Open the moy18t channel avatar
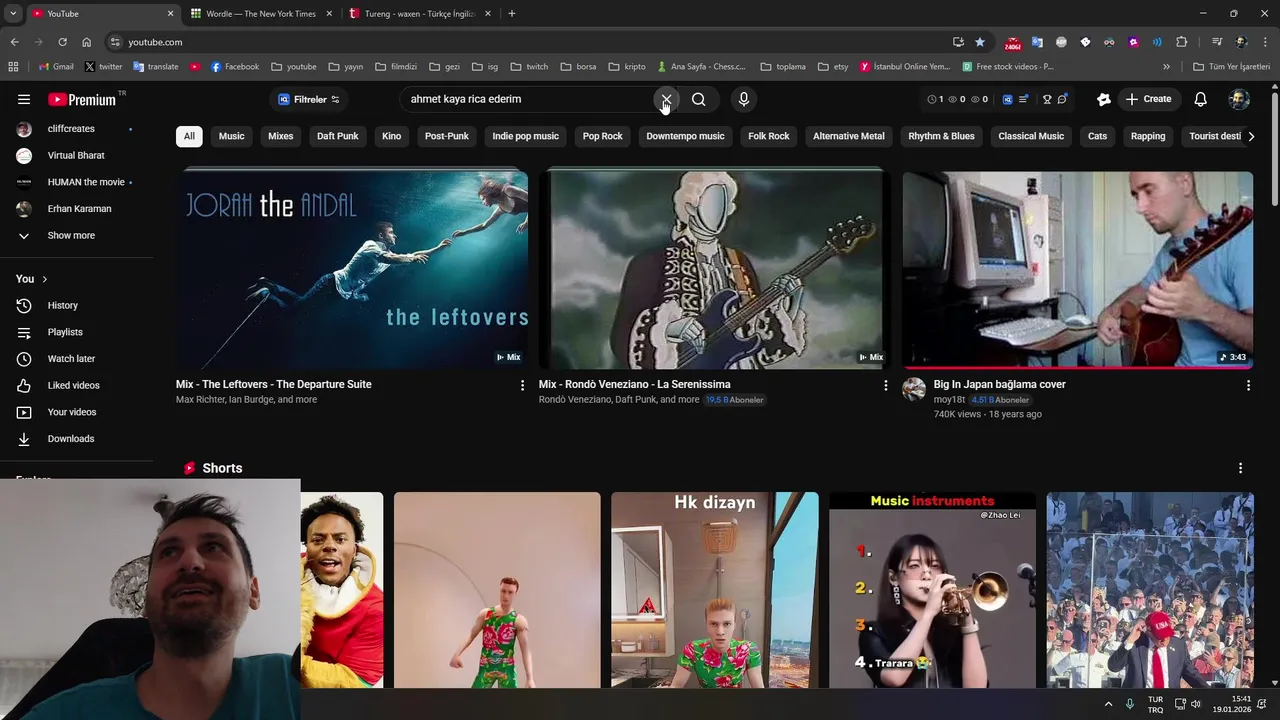The height and width of the screenshot is (720, 1280). click(x=914, y=389)
